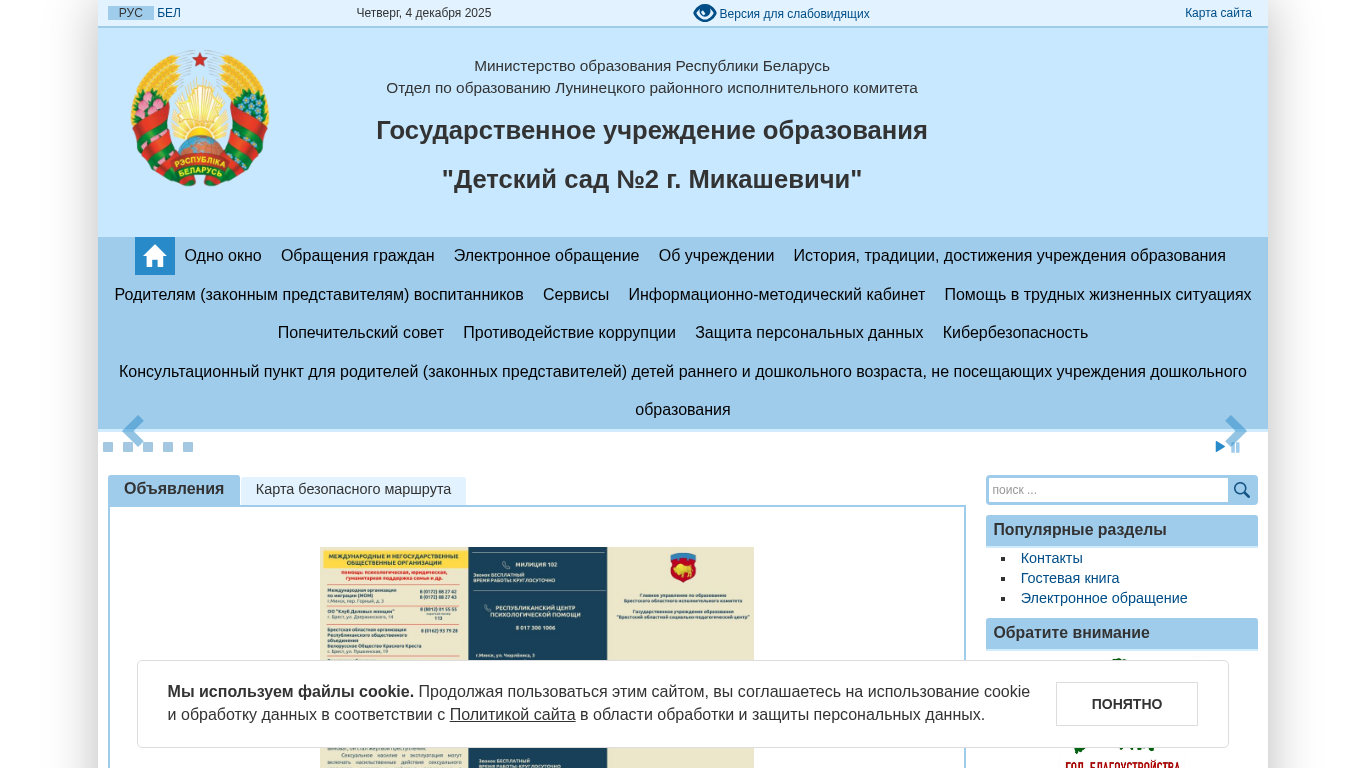
Task: Open Кибербезопасность menu item
Action: point(1015,333)
